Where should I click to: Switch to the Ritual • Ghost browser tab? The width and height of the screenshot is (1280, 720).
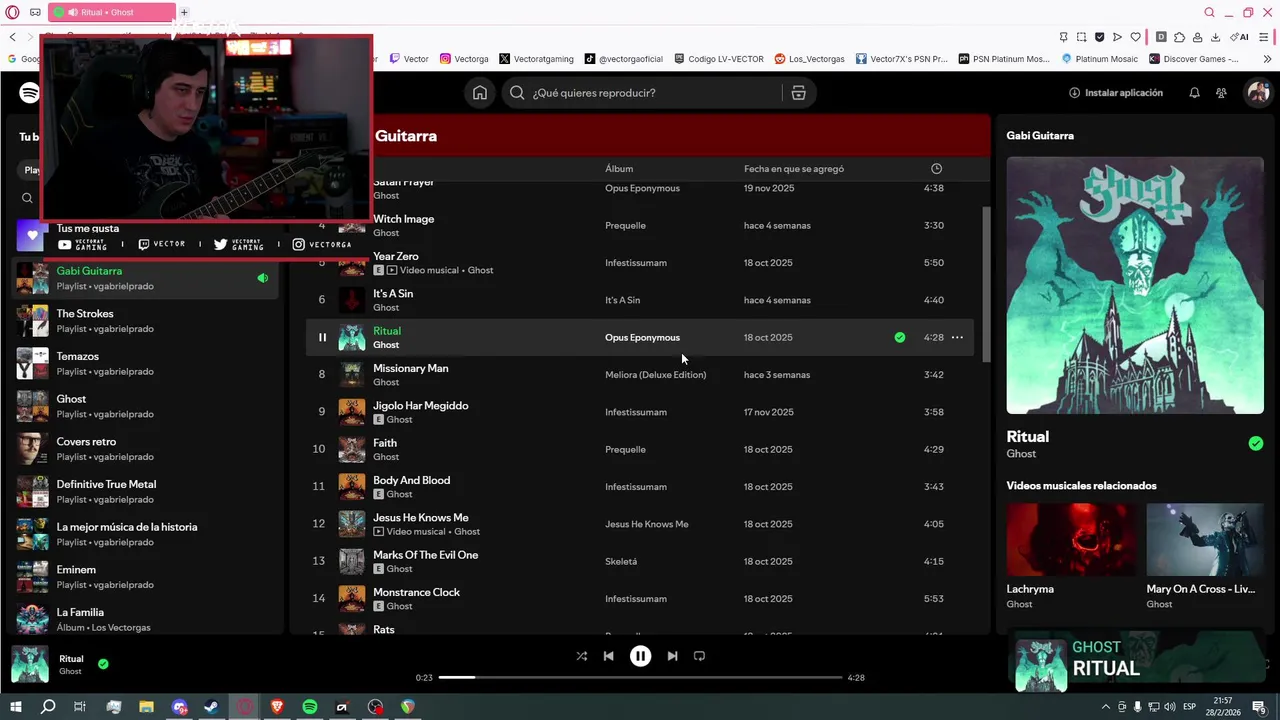pos(112,12)
